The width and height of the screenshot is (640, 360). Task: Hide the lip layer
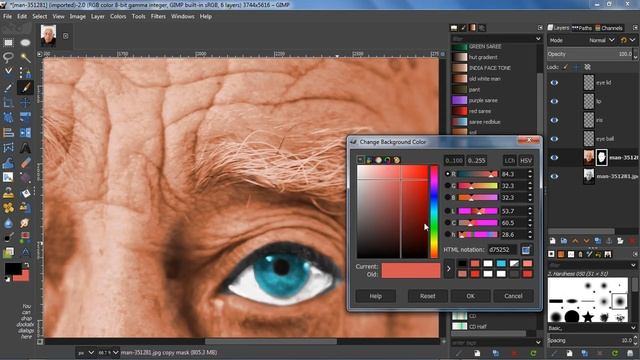(554, 101)
